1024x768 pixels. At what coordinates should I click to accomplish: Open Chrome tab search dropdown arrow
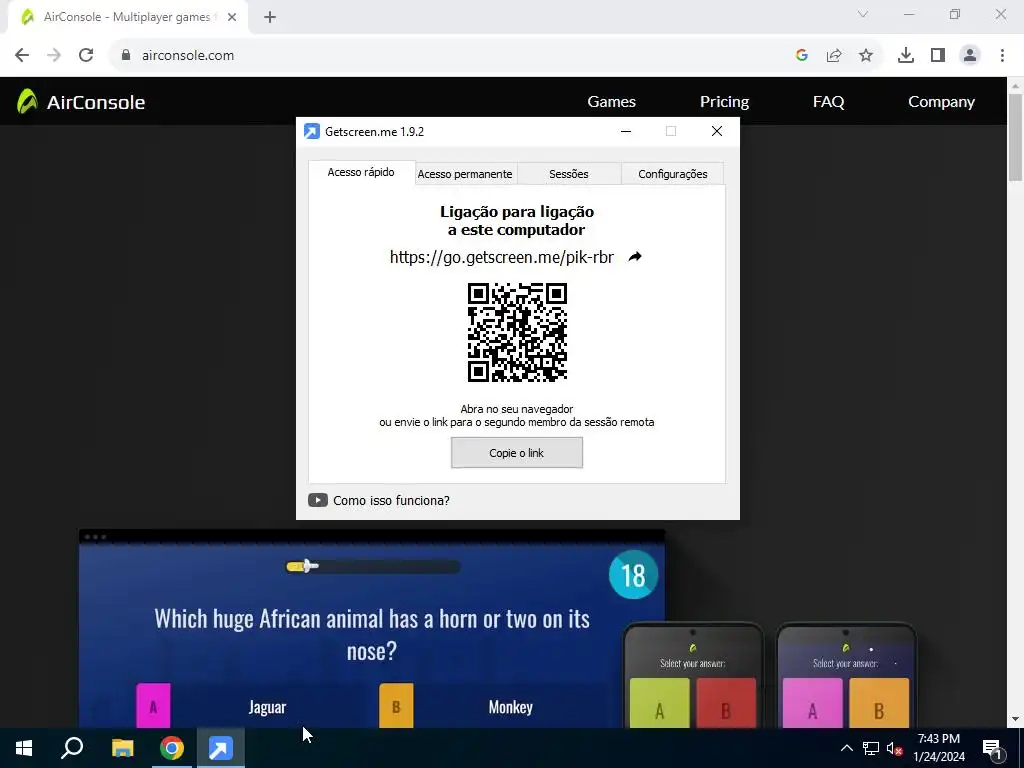coord(863,14)
